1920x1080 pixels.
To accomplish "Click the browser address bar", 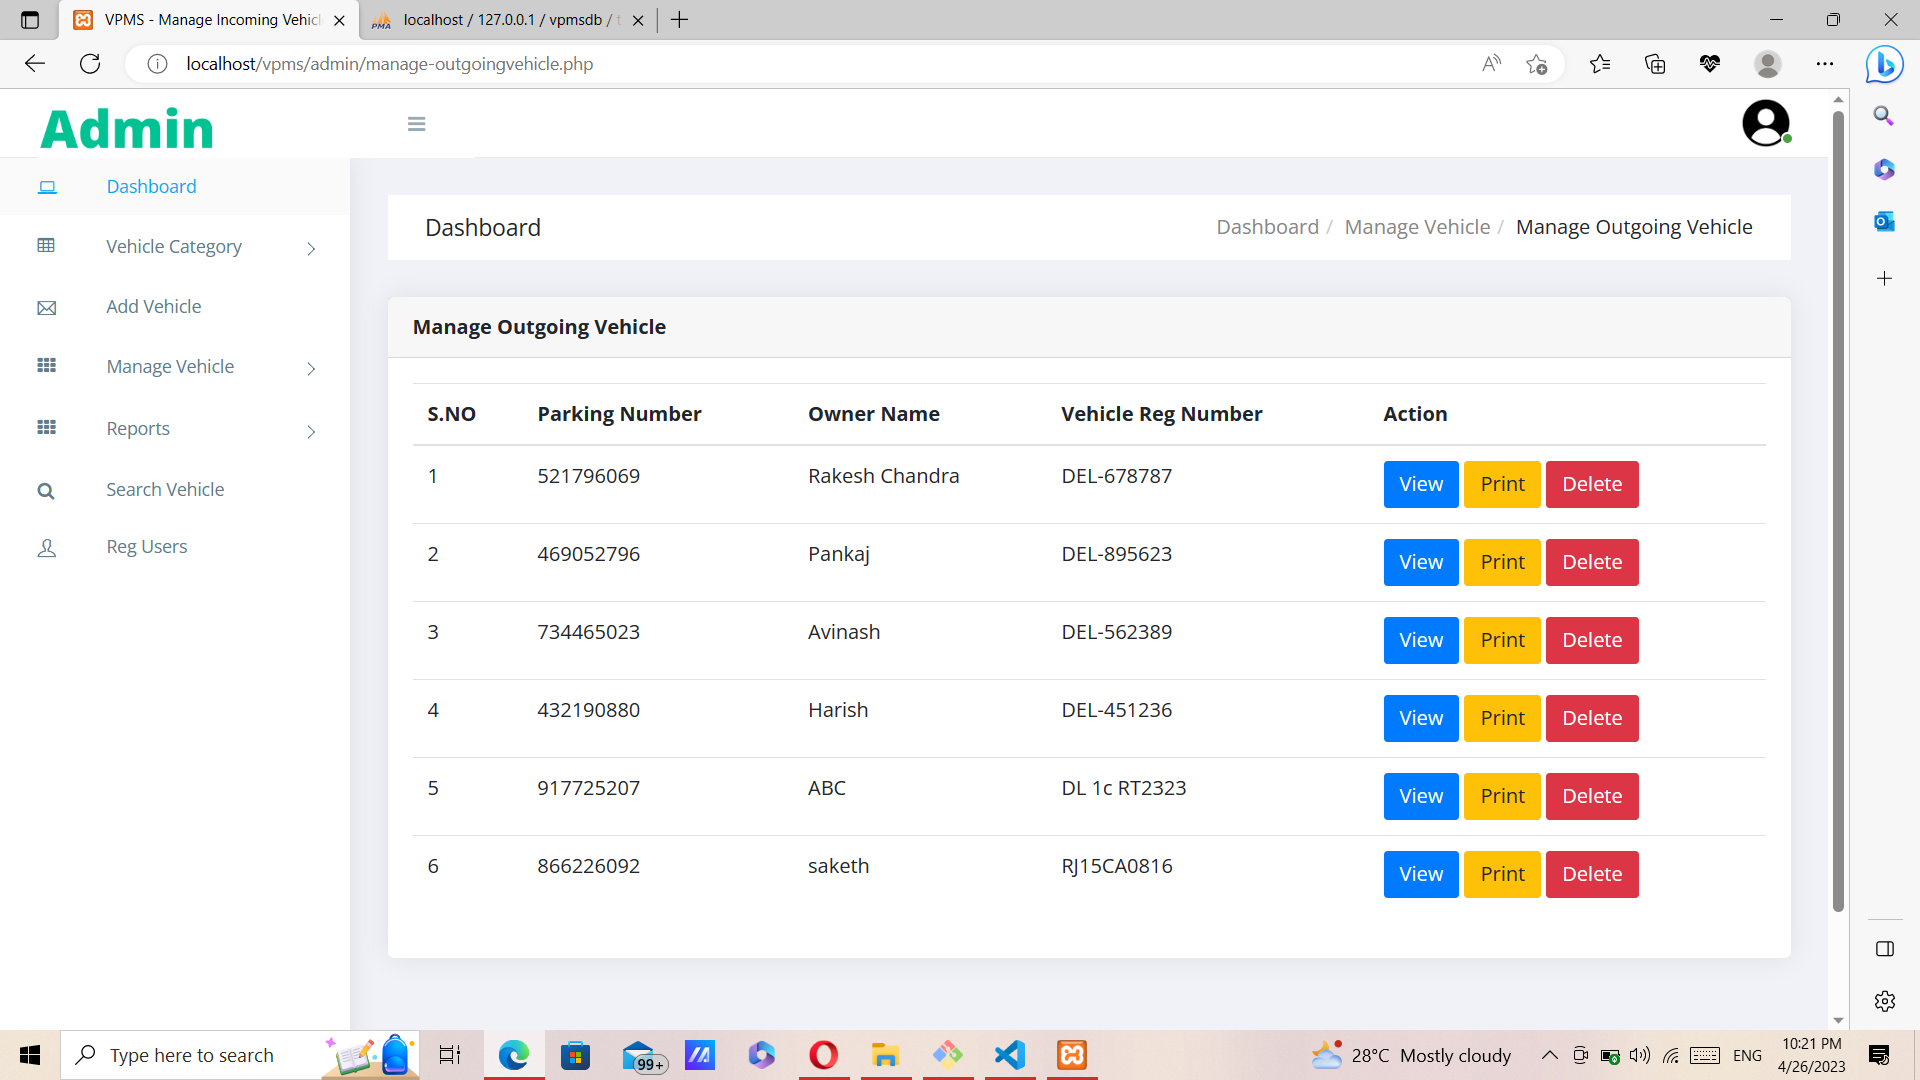I will pos(700,63).
